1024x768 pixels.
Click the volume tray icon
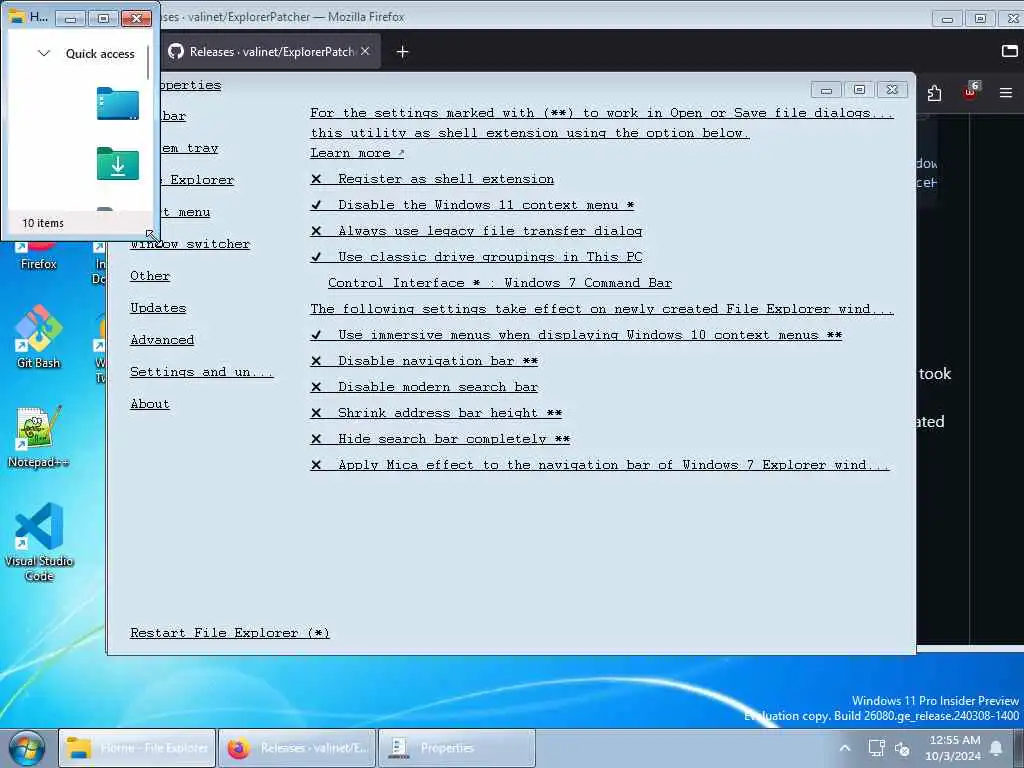pyautogui.click(x=903, y=748)
